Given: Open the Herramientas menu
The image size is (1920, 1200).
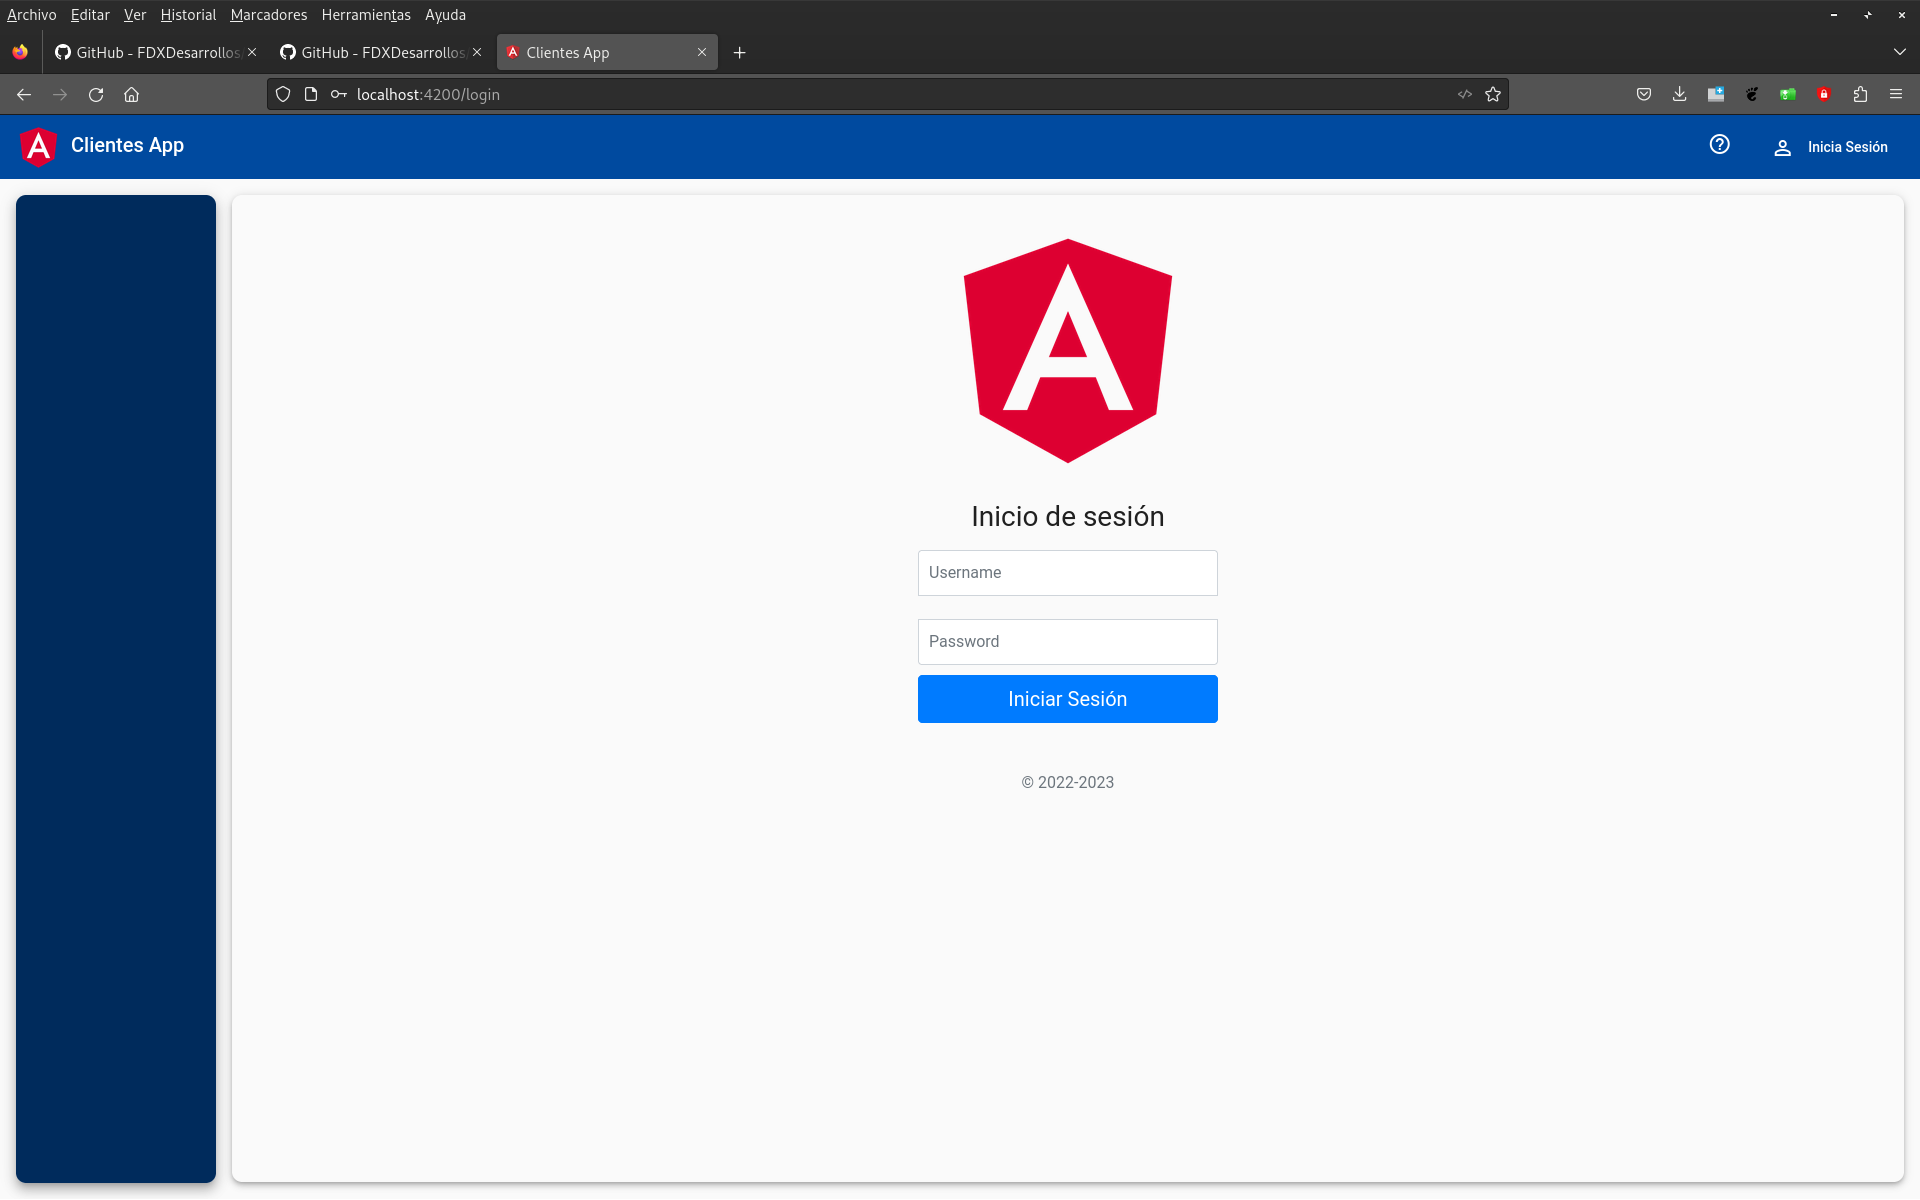Looking at the screenshot, I should click(x=366, y=15).
